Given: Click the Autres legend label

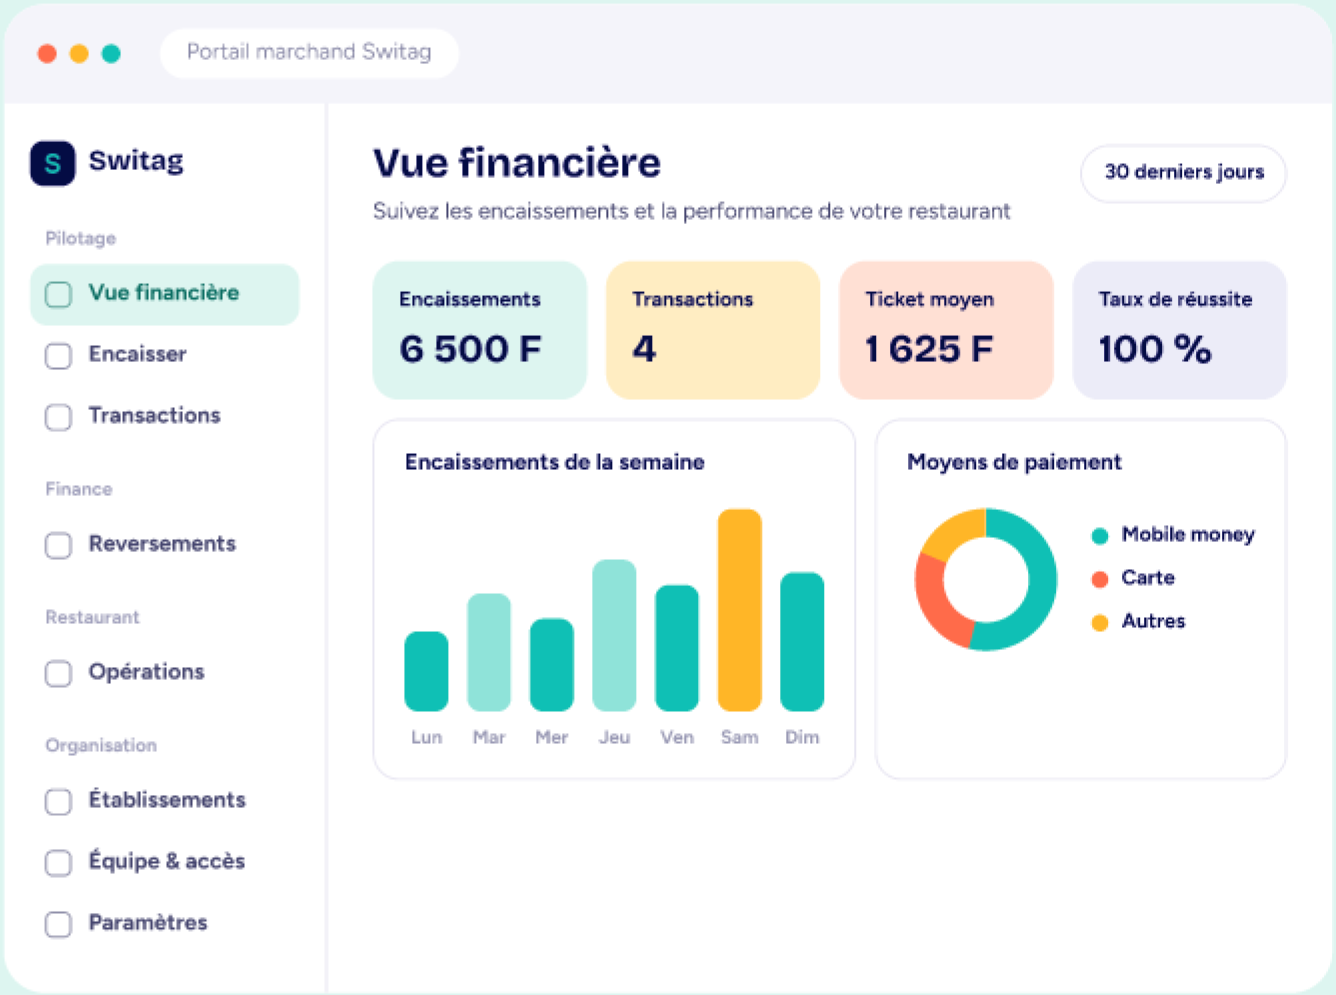Looking at the screenshot, I should 1153,621.
